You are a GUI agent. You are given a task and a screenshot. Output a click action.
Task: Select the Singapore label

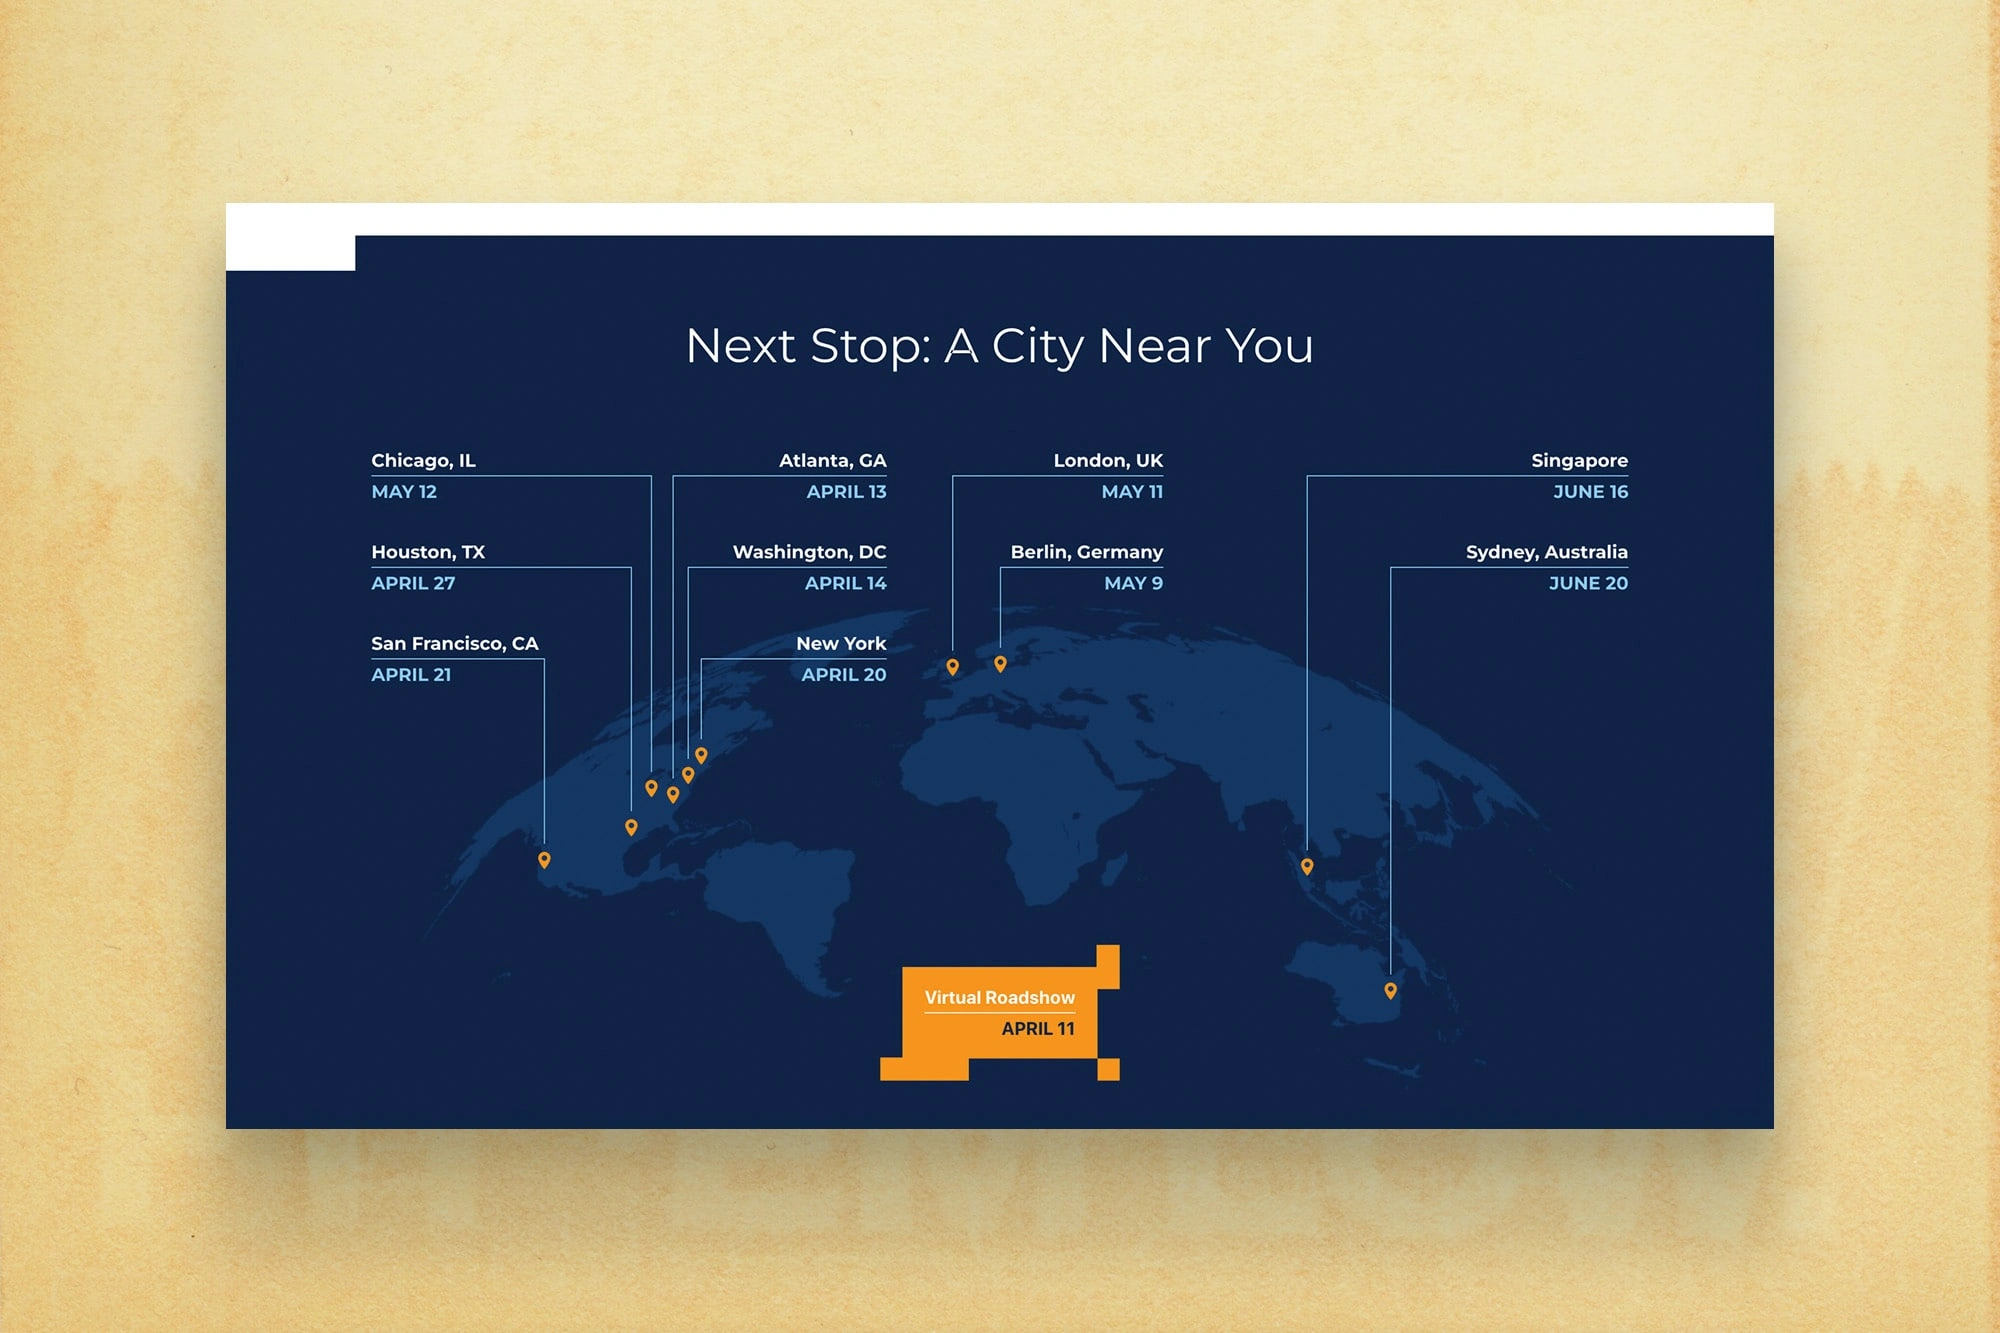pos(1579,461)
